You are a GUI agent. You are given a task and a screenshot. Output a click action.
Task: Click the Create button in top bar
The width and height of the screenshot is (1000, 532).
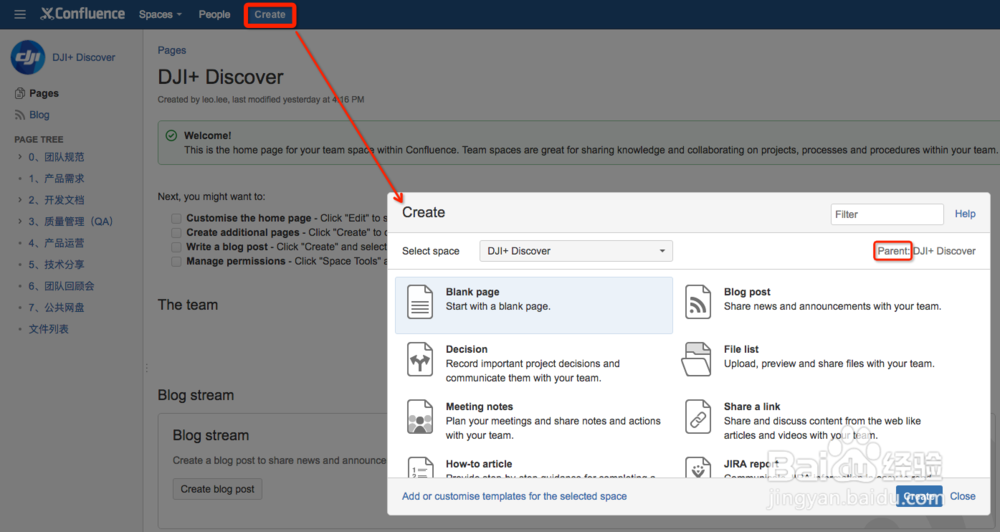(x=270, y=14)
